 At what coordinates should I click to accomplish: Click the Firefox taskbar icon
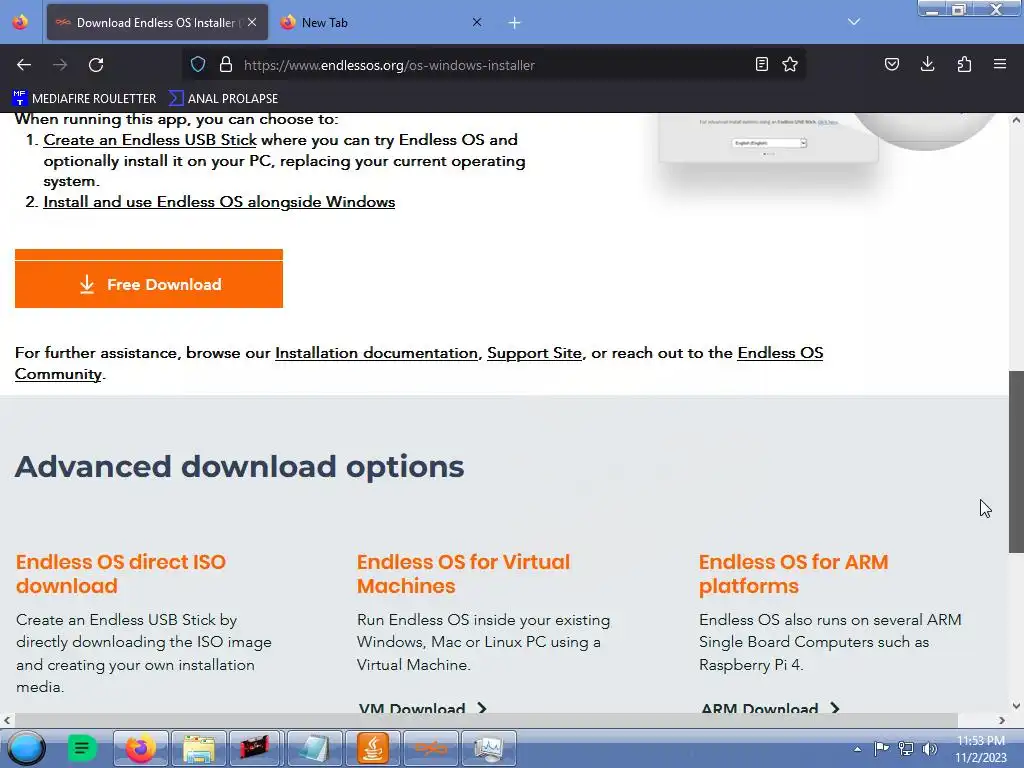(140, 748)
